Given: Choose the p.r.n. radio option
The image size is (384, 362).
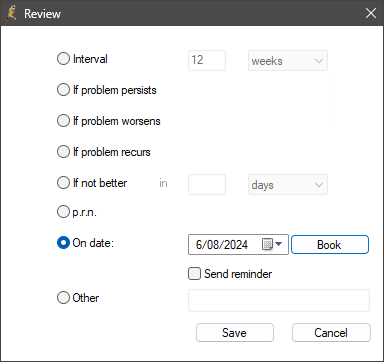Looking at the screenshot, I should [x=63, y=212].
